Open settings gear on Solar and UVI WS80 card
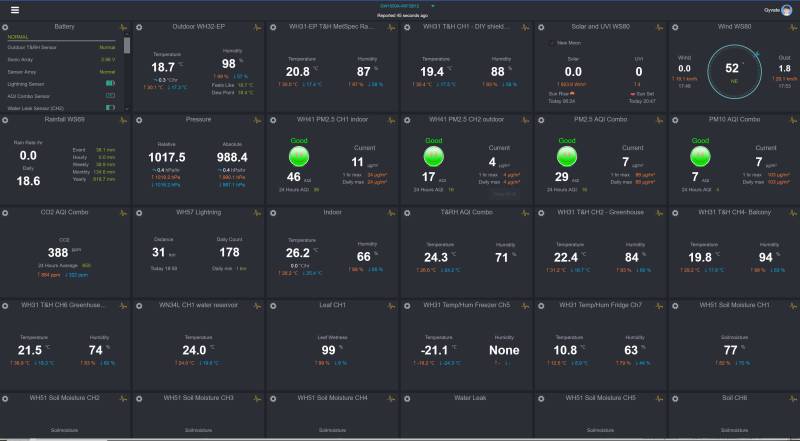This screenshot has height=441, width=800. (x=541, y=28)
